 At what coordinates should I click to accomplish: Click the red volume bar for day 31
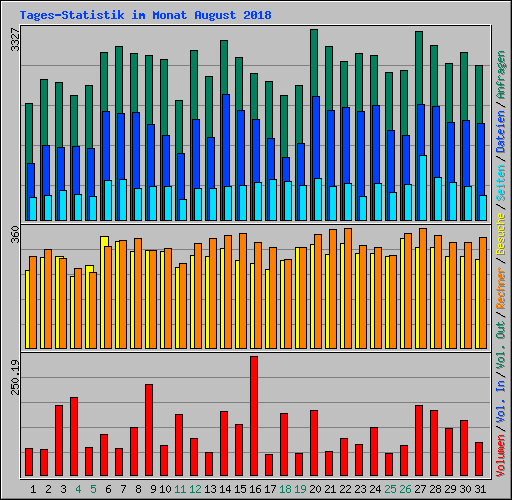(x=479, y=459)
